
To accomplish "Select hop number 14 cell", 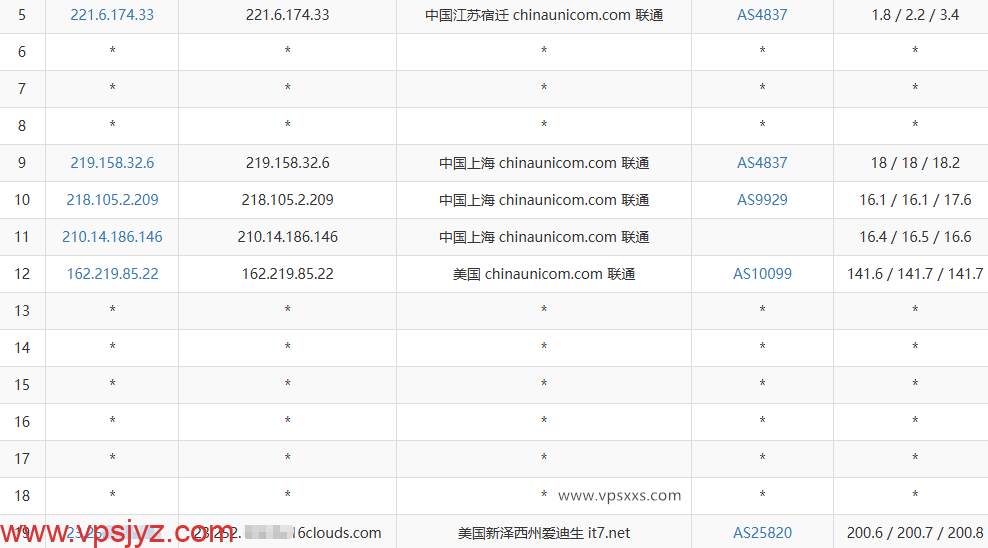I will pyautogui.click(x=22, y=348).
